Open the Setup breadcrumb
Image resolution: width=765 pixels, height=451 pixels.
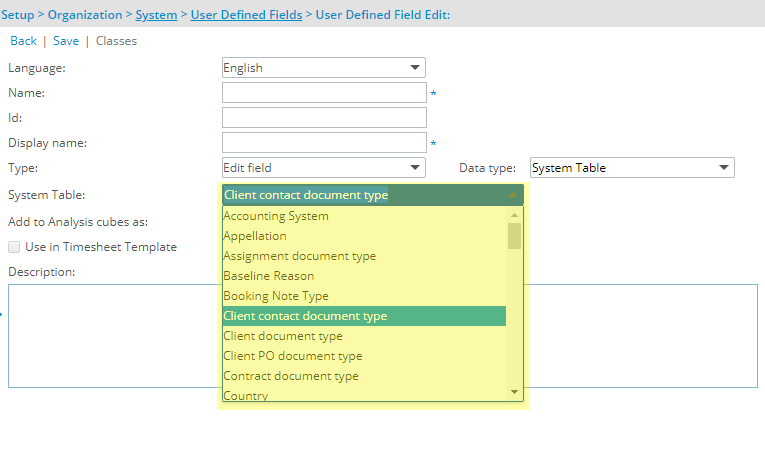(x=18, y=15)
